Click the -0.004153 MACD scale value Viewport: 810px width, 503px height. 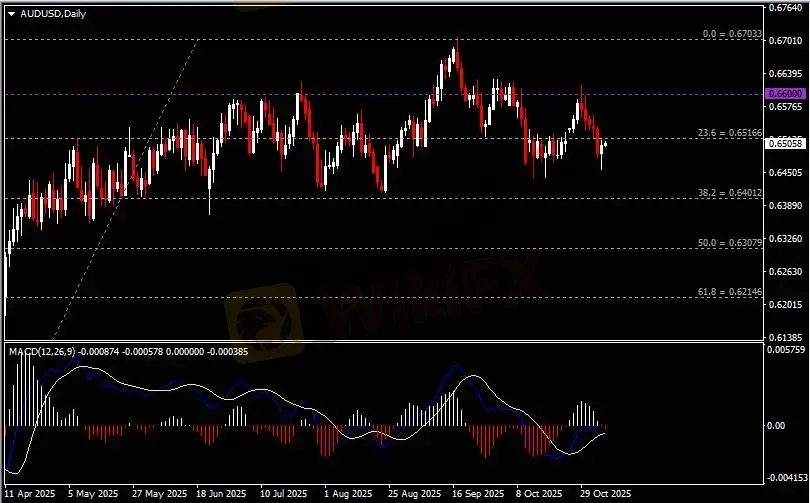[785, 479]
